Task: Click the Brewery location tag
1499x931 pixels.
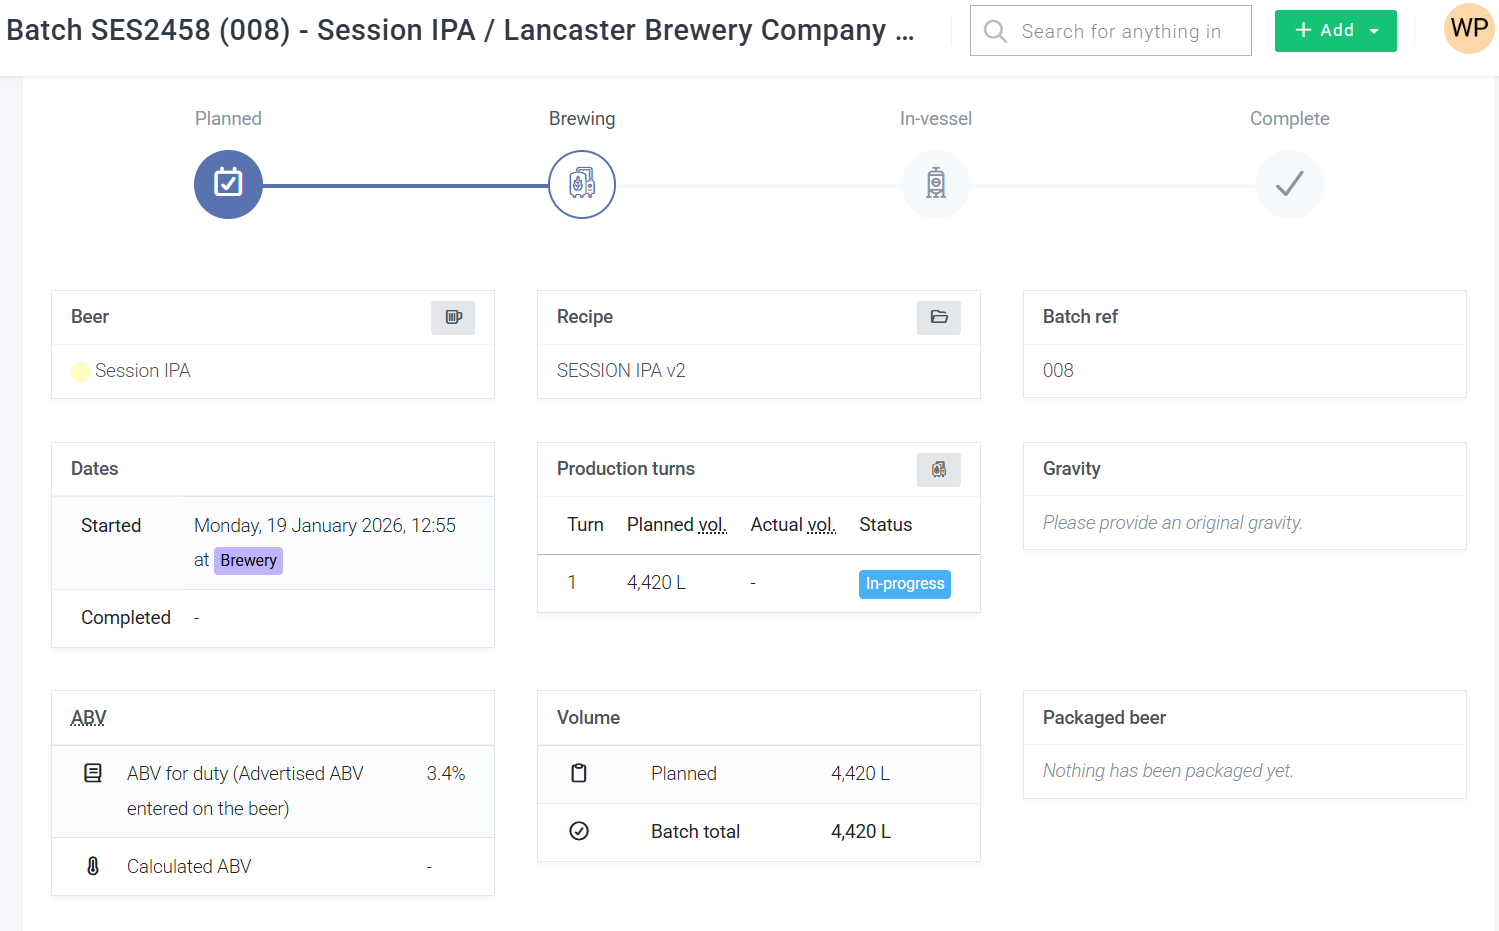Action: point(249,560)
